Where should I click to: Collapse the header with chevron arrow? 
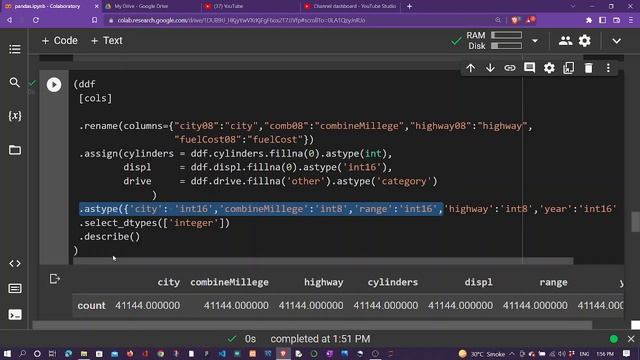point(616,41)
